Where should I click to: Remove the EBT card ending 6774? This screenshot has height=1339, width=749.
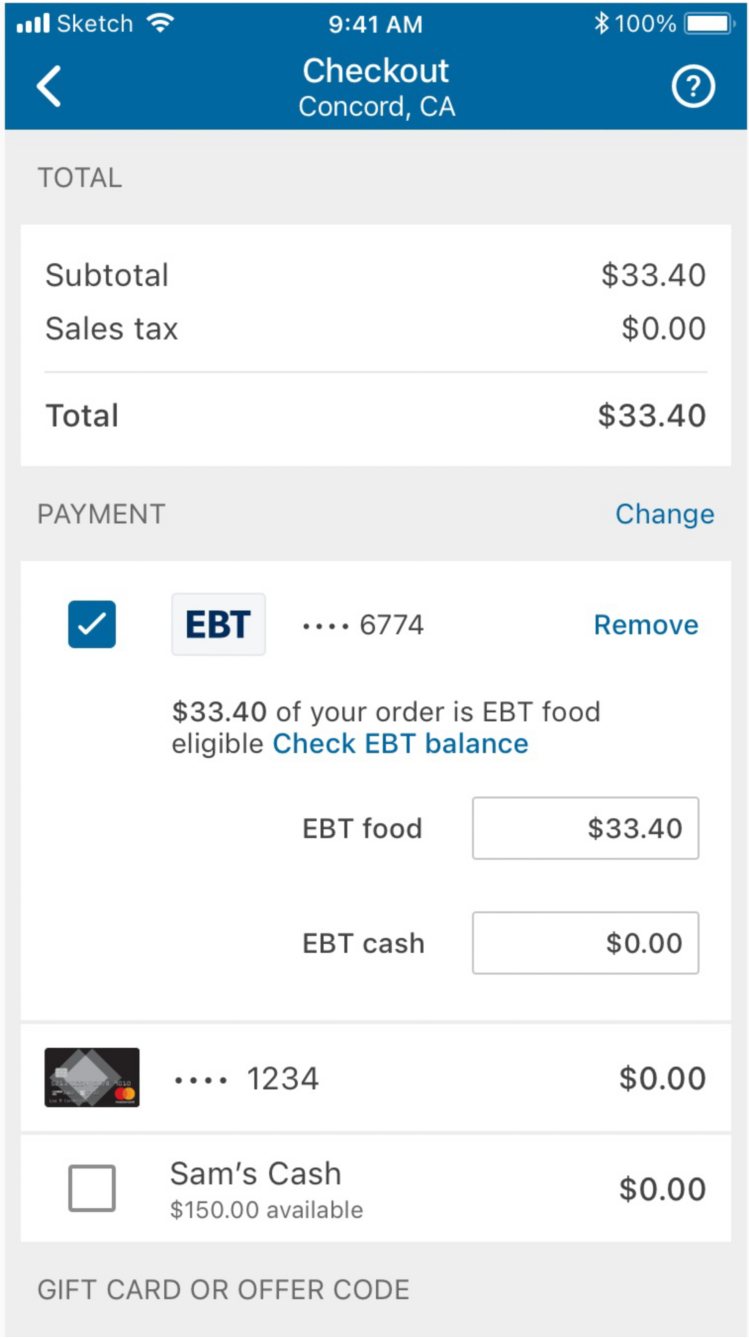tap(646, 625)
